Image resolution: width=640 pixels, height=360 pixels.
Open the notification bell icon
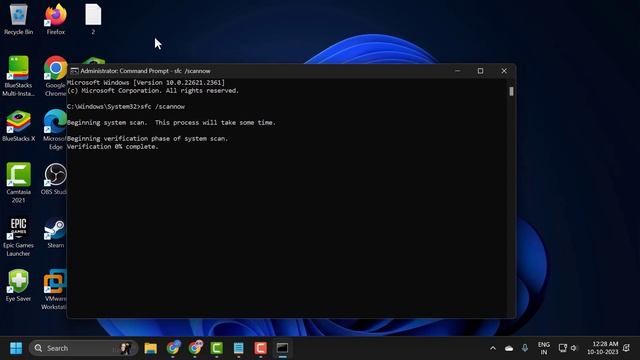627,348
